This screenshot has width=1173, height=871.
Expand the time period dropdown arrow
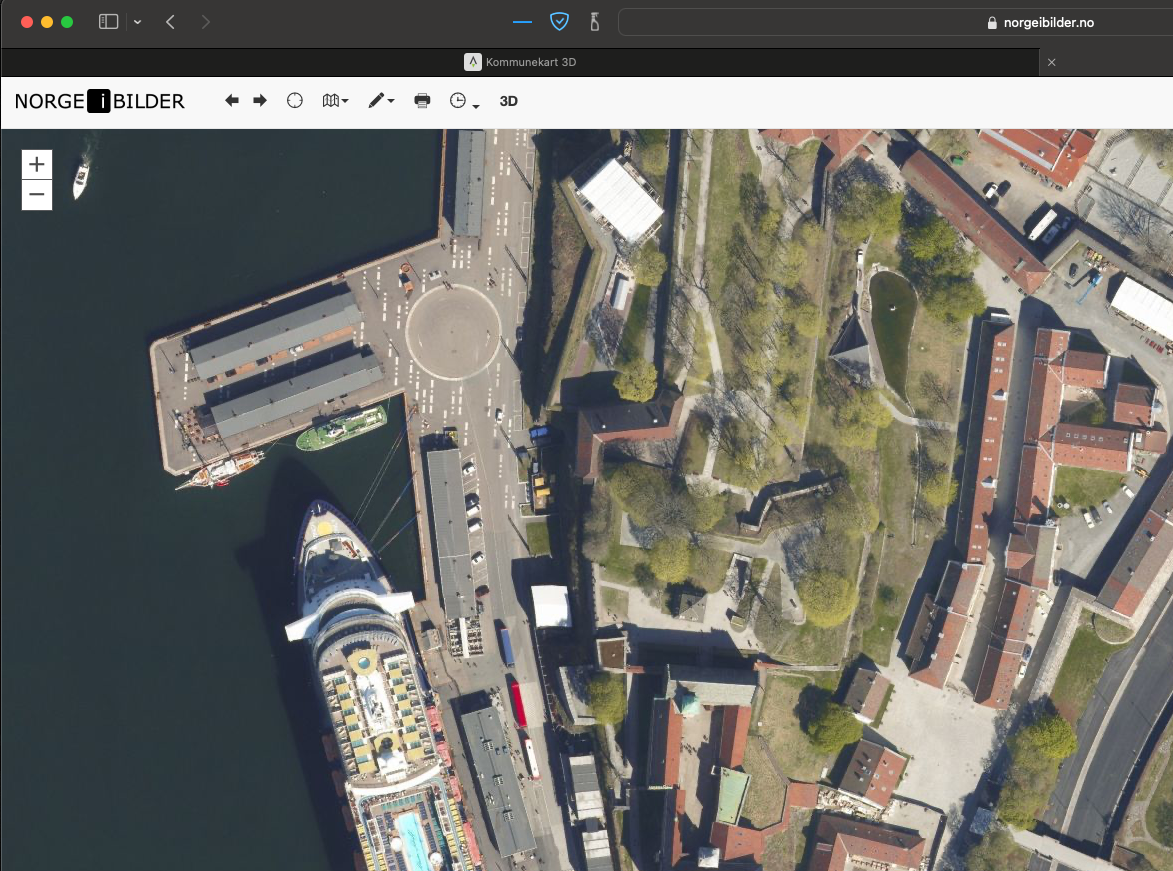click(476, 104)
